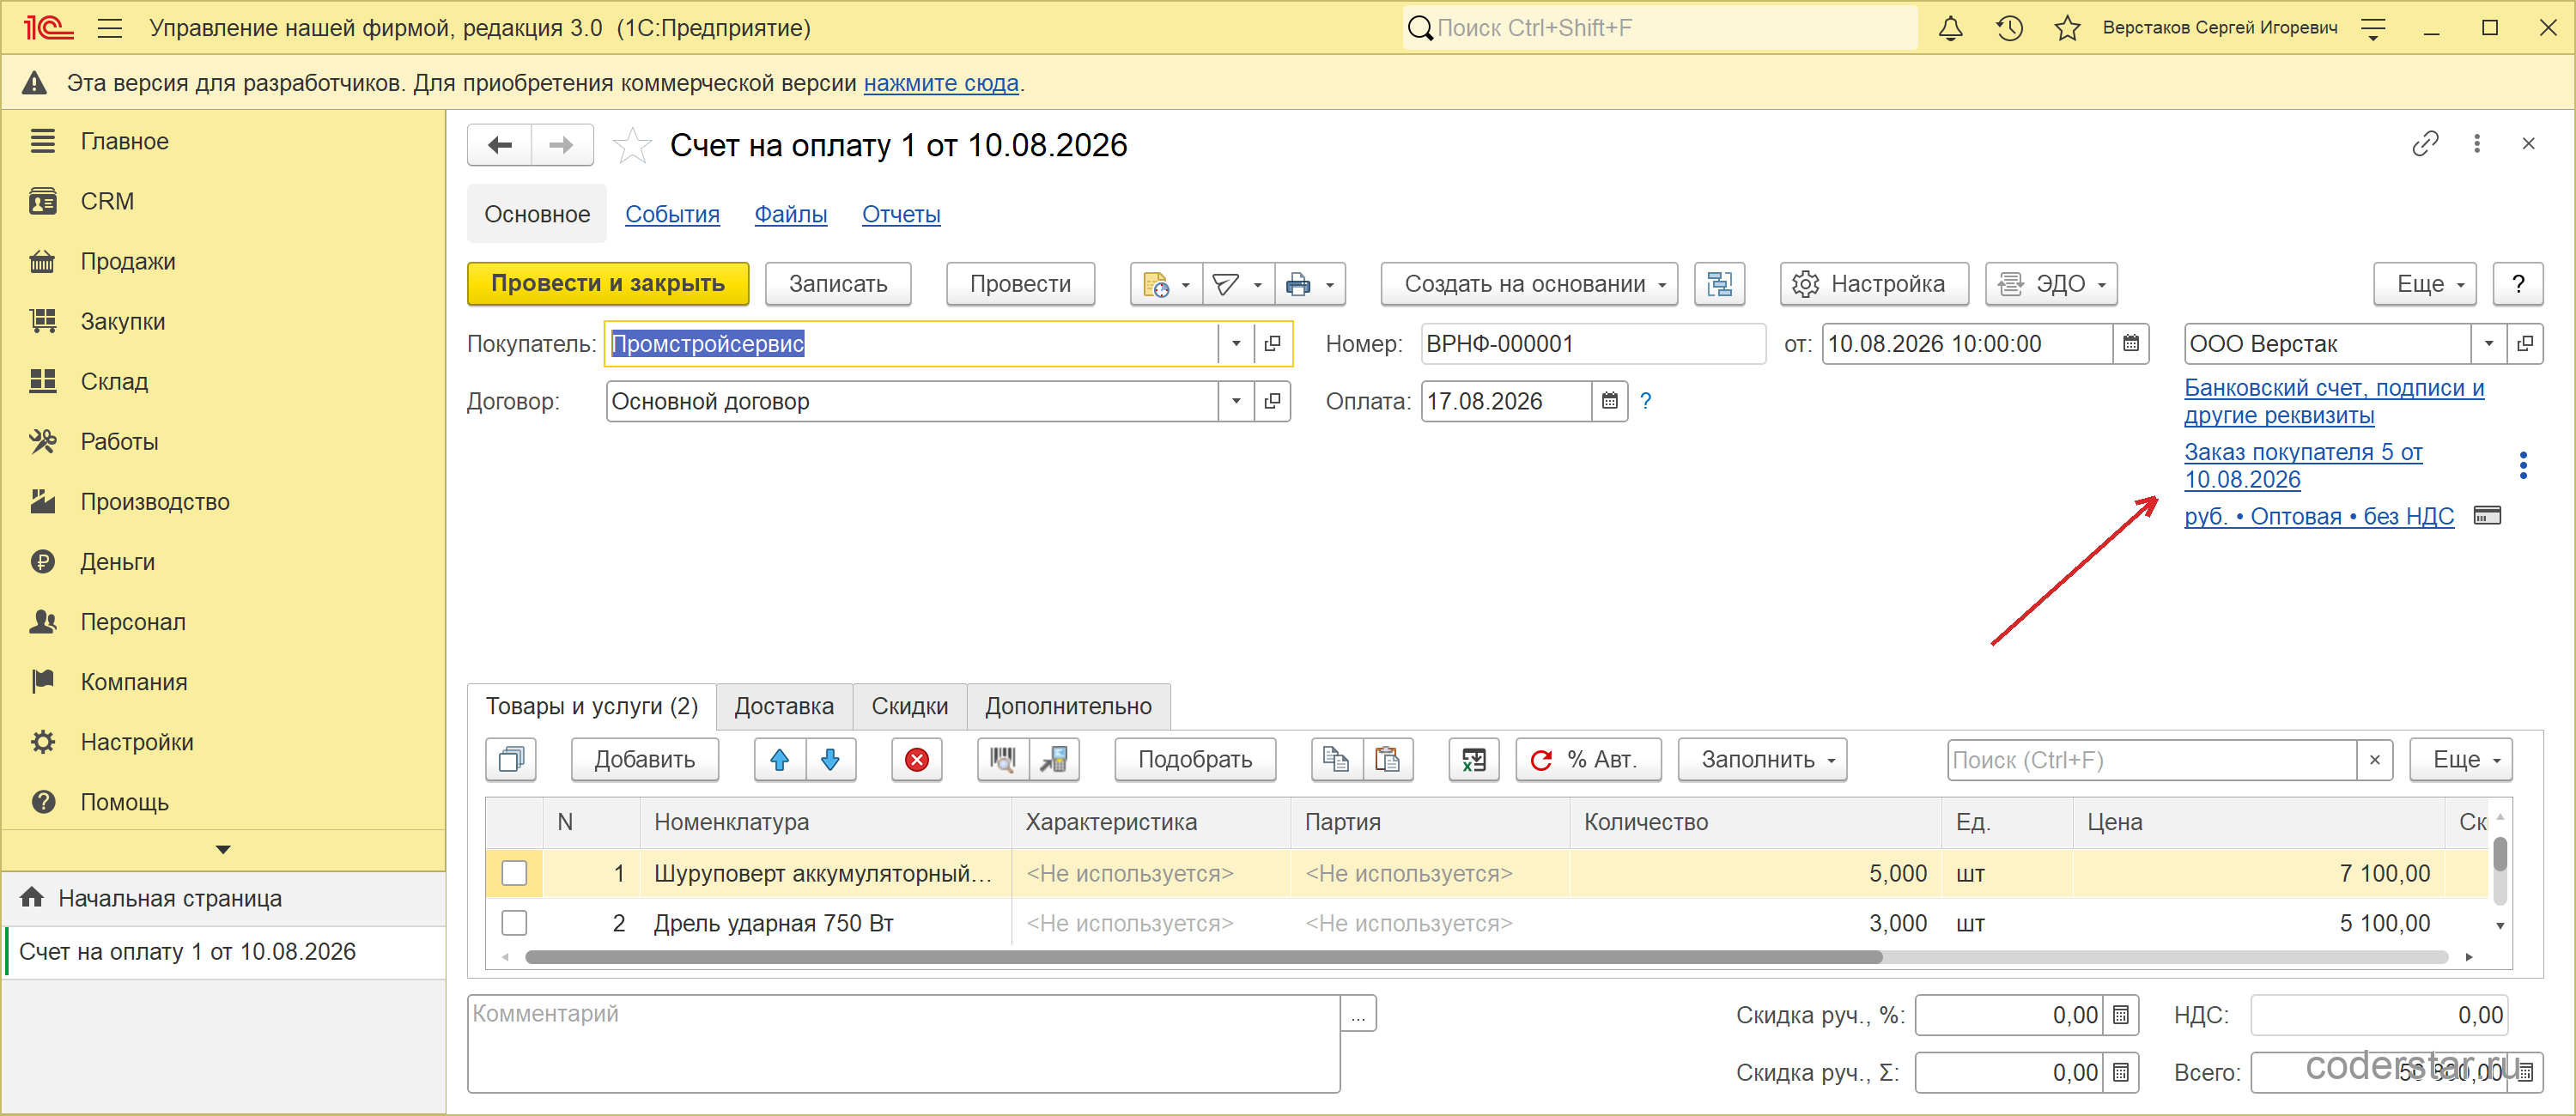Open notifications bell
Image resolution: width=2576 pixels, height=1116 pixels.
[x=1950, y=28]
